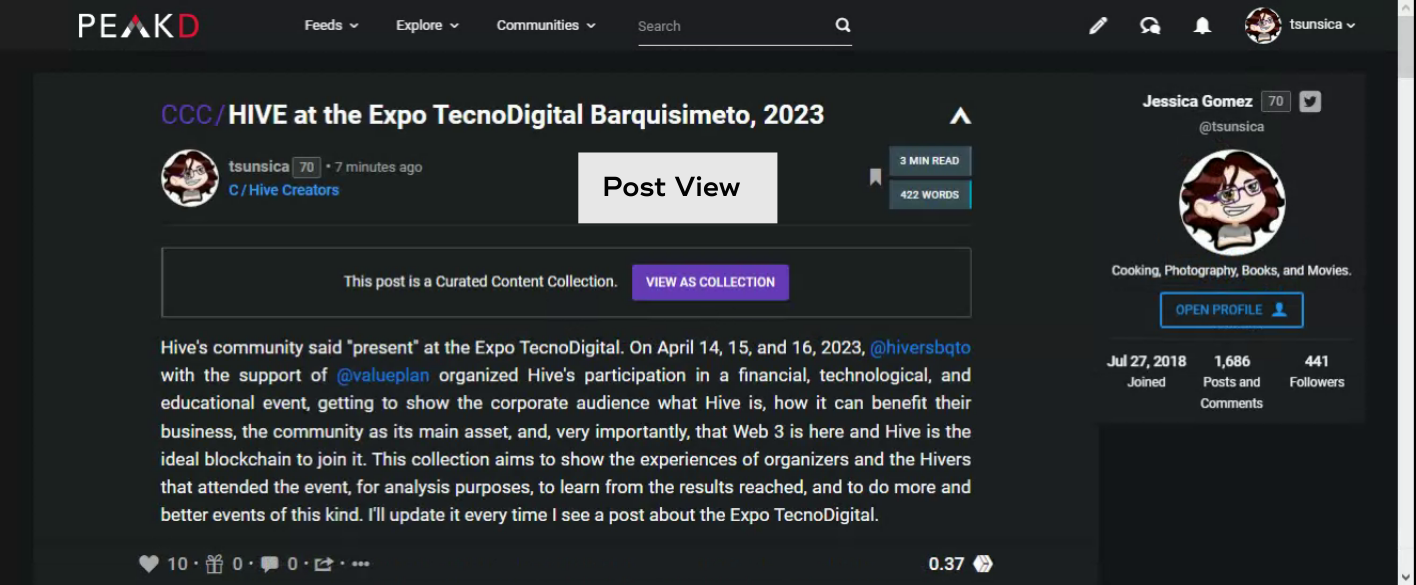Click the user avatar in the top bar
Viewport: 1416px width, 585px height.
(x=1263, y=25)
